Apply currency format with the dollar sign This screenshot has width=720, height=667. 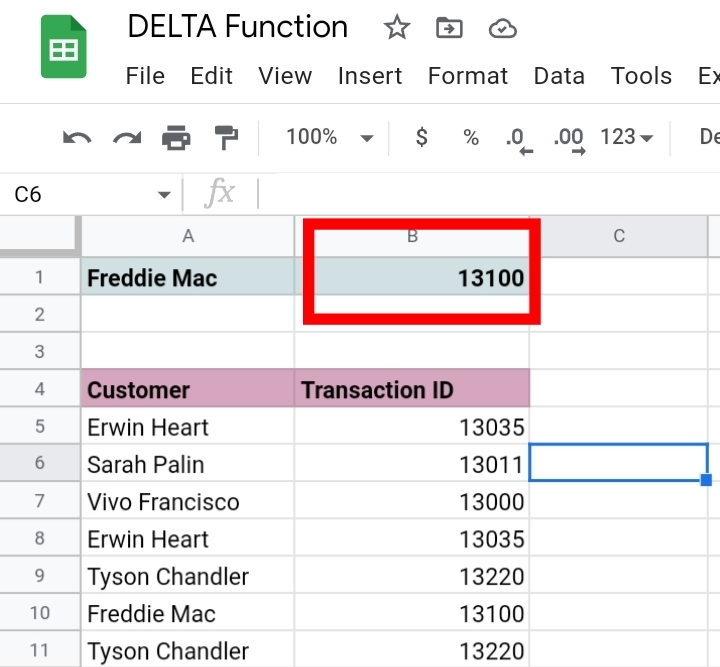[422, 137]
